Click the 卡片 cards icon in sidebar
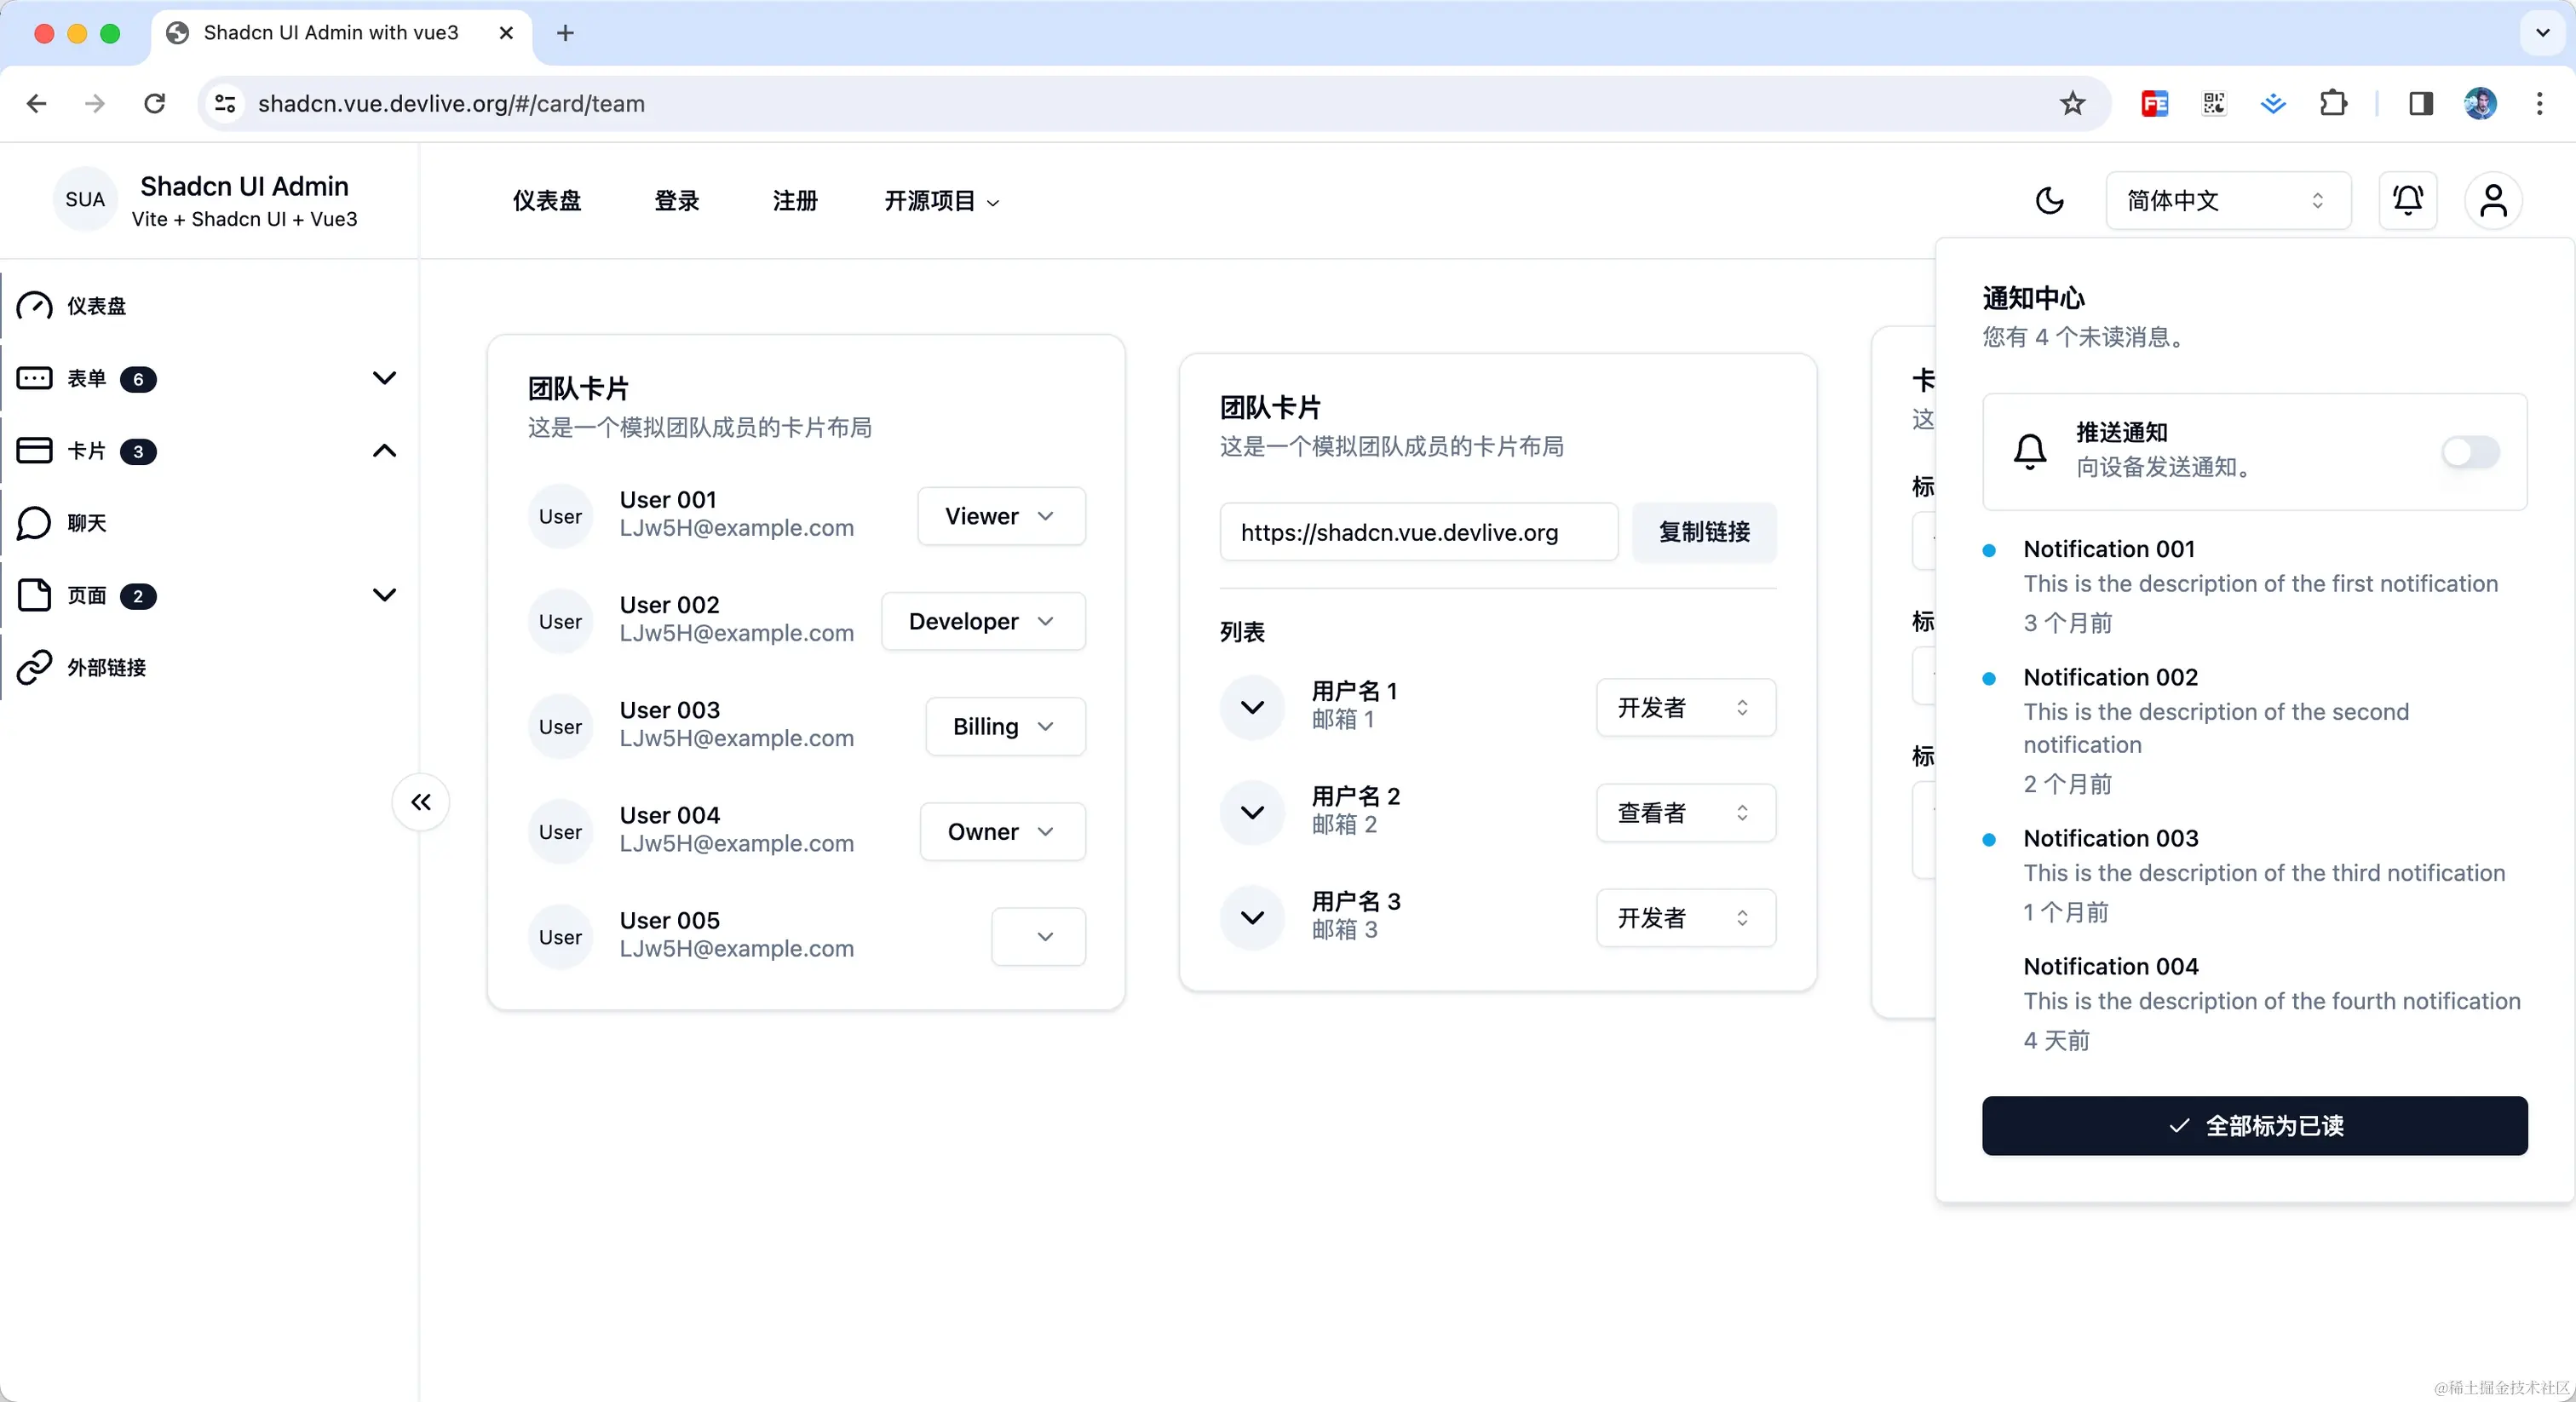The height and width of the screenshot is (1402, 2576). click(x=33, y=450)
